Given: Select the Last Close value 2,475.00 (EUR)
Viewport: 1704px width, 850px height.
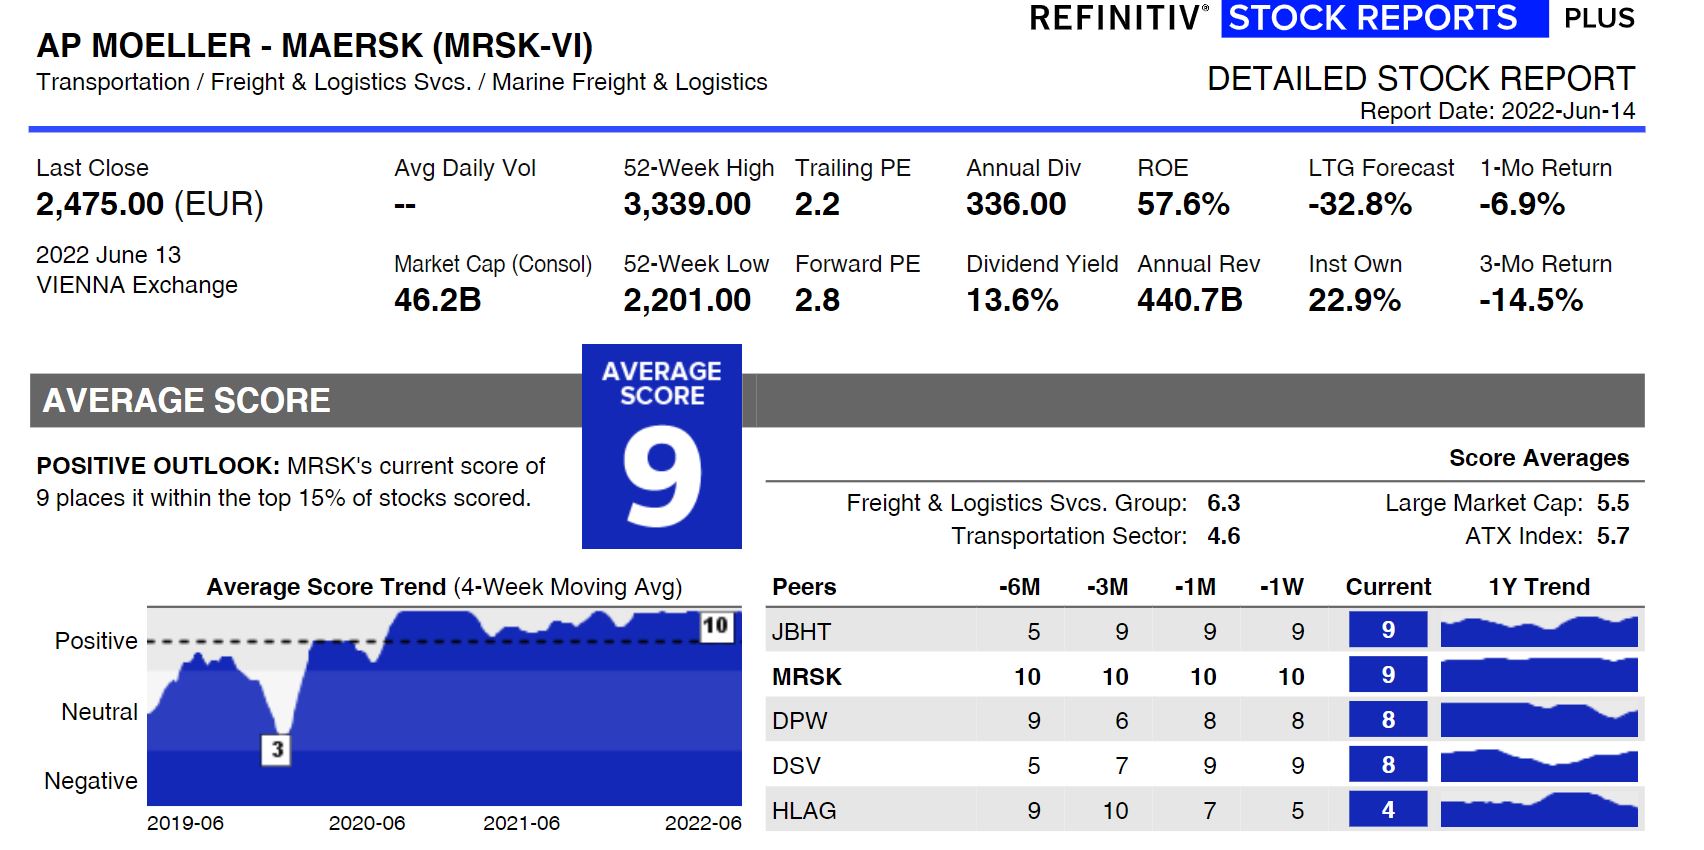Looking at the screenshot, I should point(150,204).
